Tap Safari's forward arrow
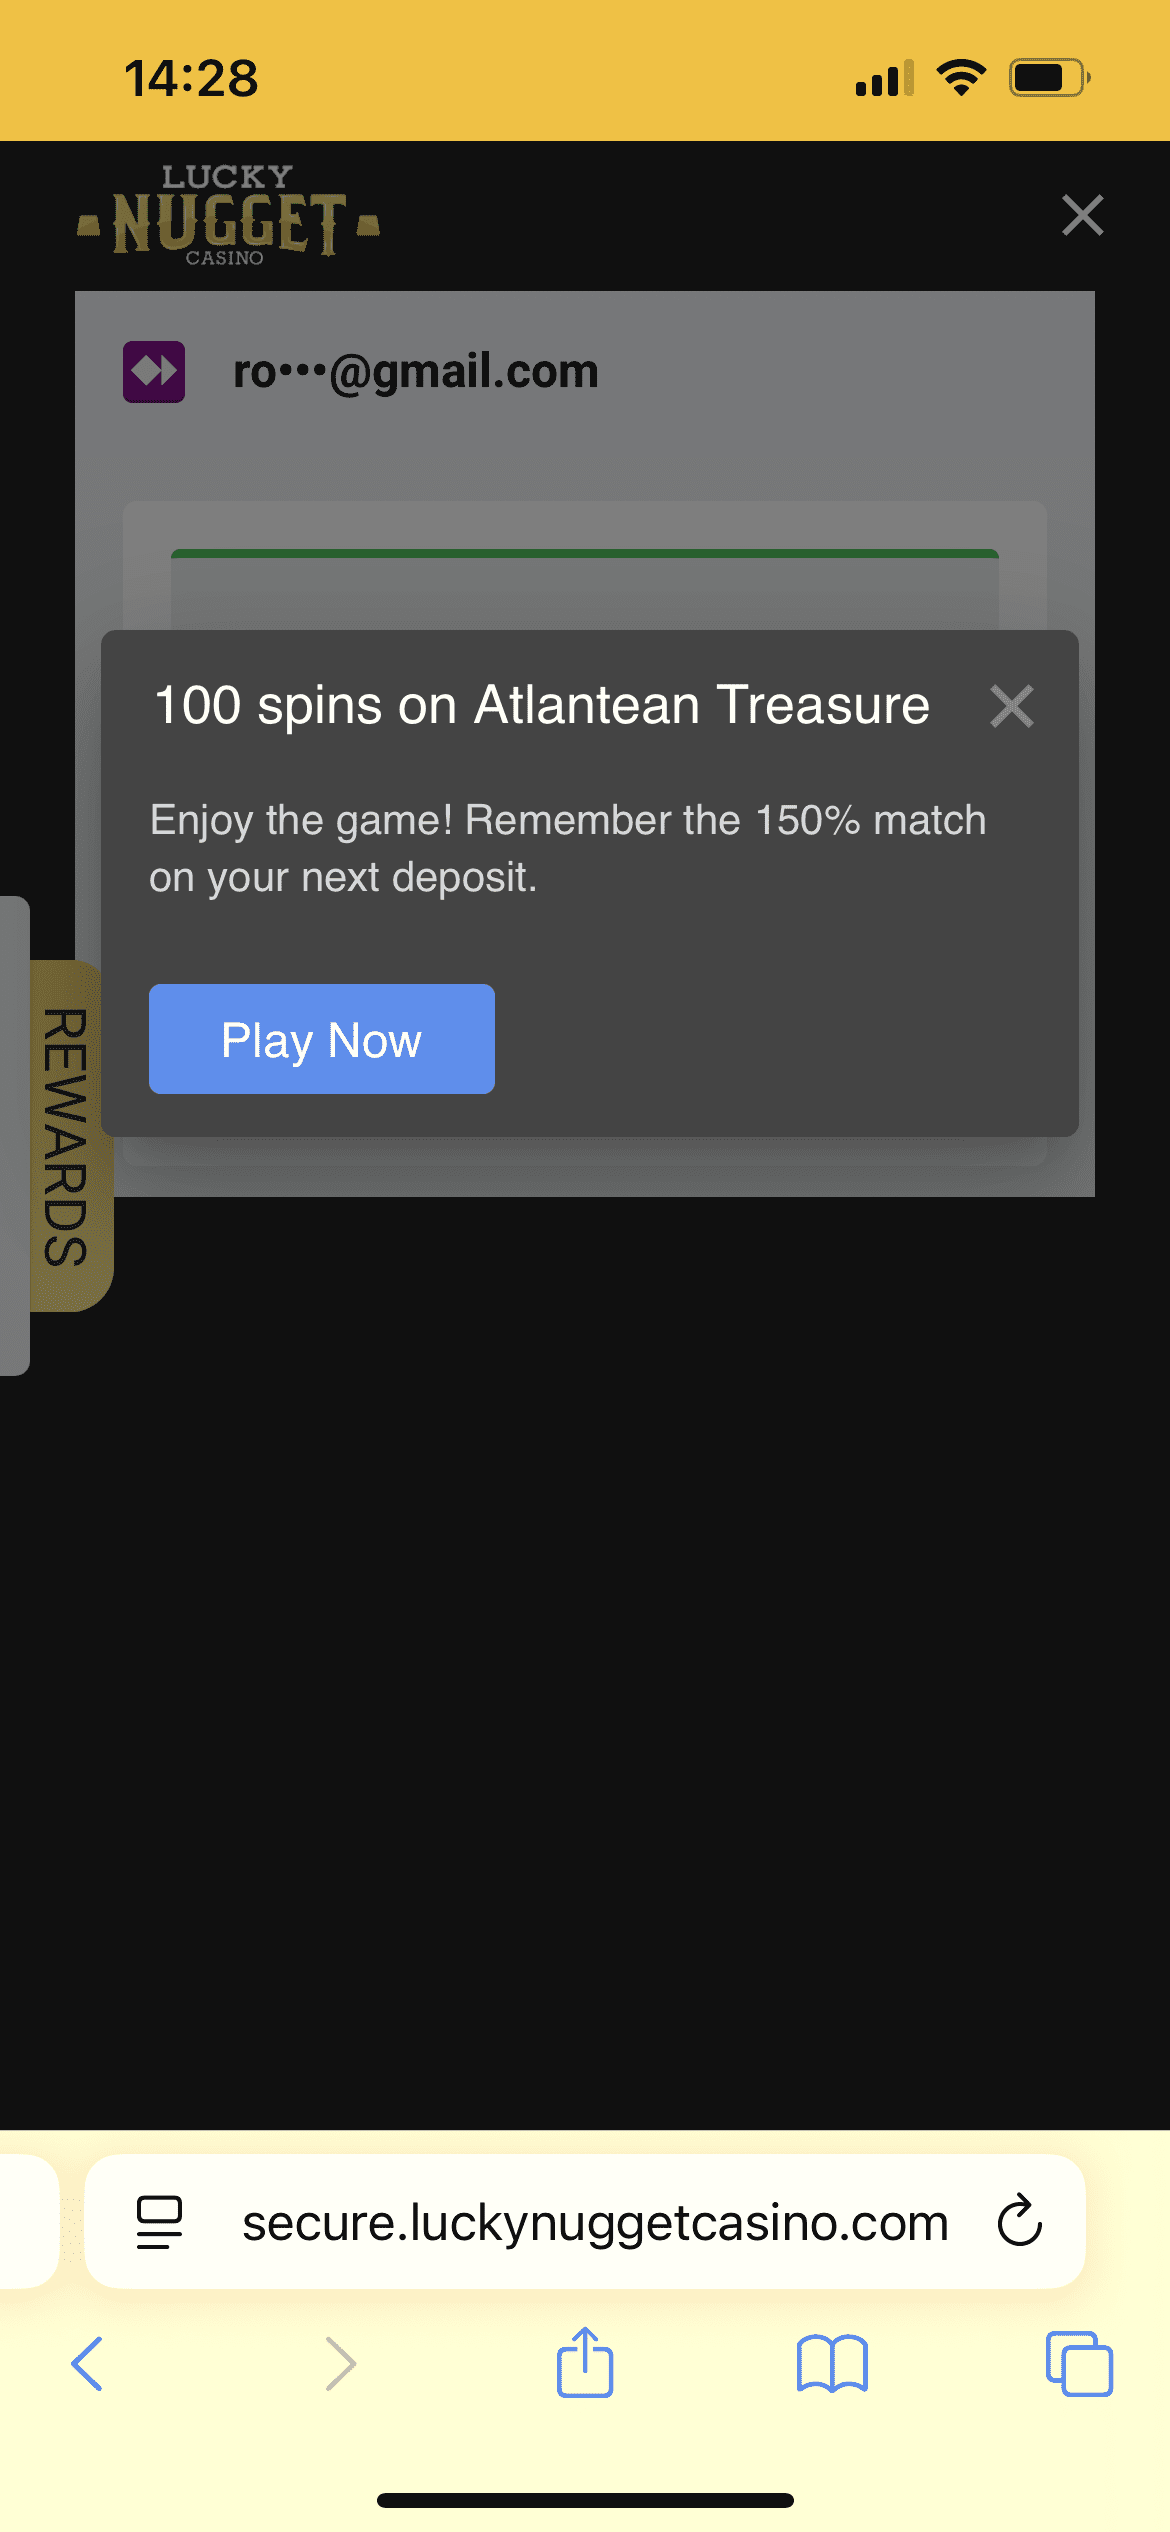Image resolution: width=1170 pixels, height=2532 pixels. [340, 2364]
